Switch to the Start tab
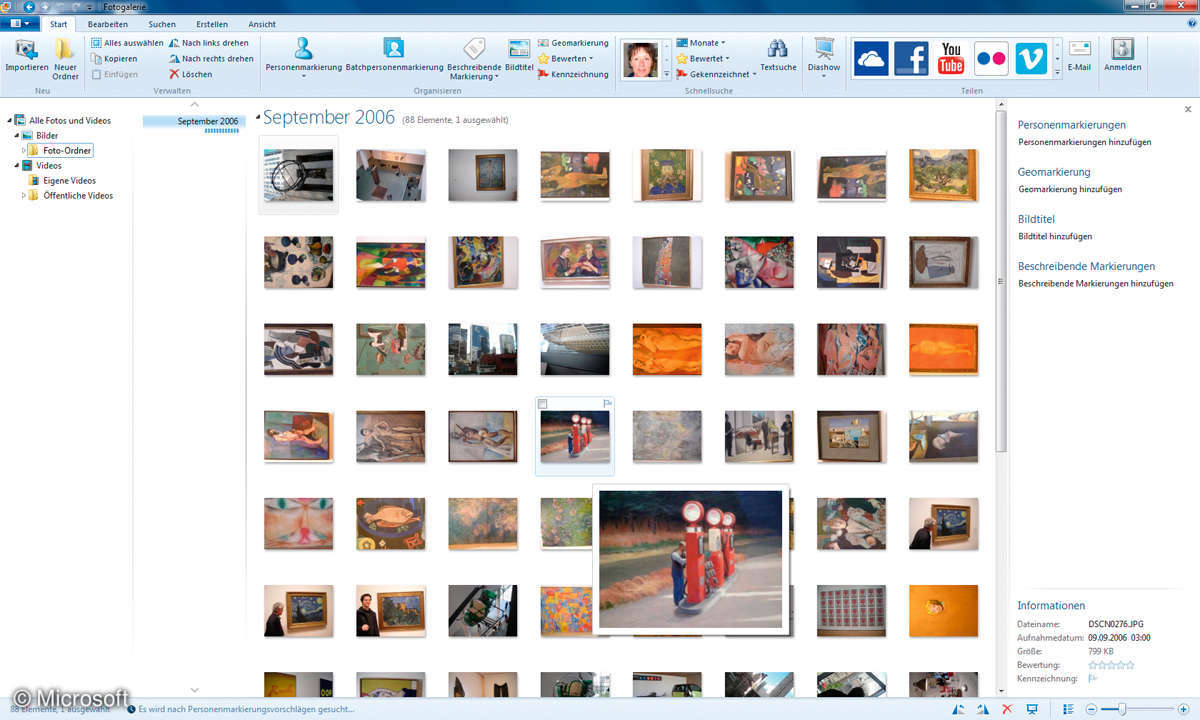The width and height of the screenshot is (1200, 720). 59,24
